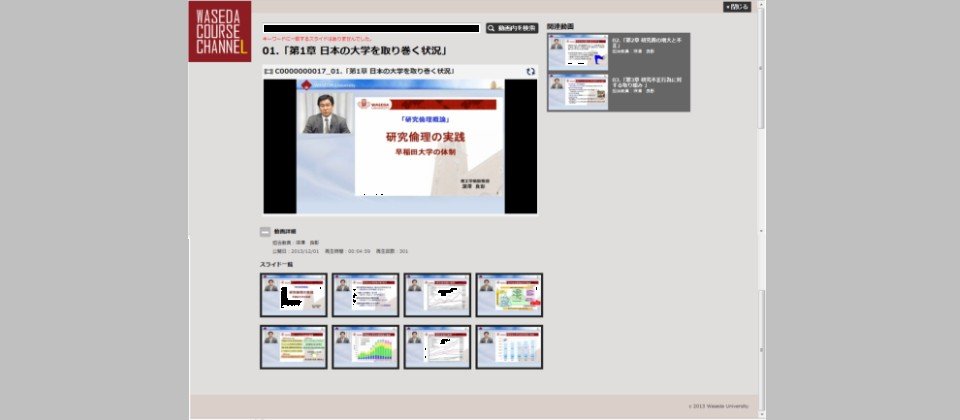Screen dimensions: 960x420
Task: Click the main video player area
Action: pyautogui.click(x=400, y=145)
